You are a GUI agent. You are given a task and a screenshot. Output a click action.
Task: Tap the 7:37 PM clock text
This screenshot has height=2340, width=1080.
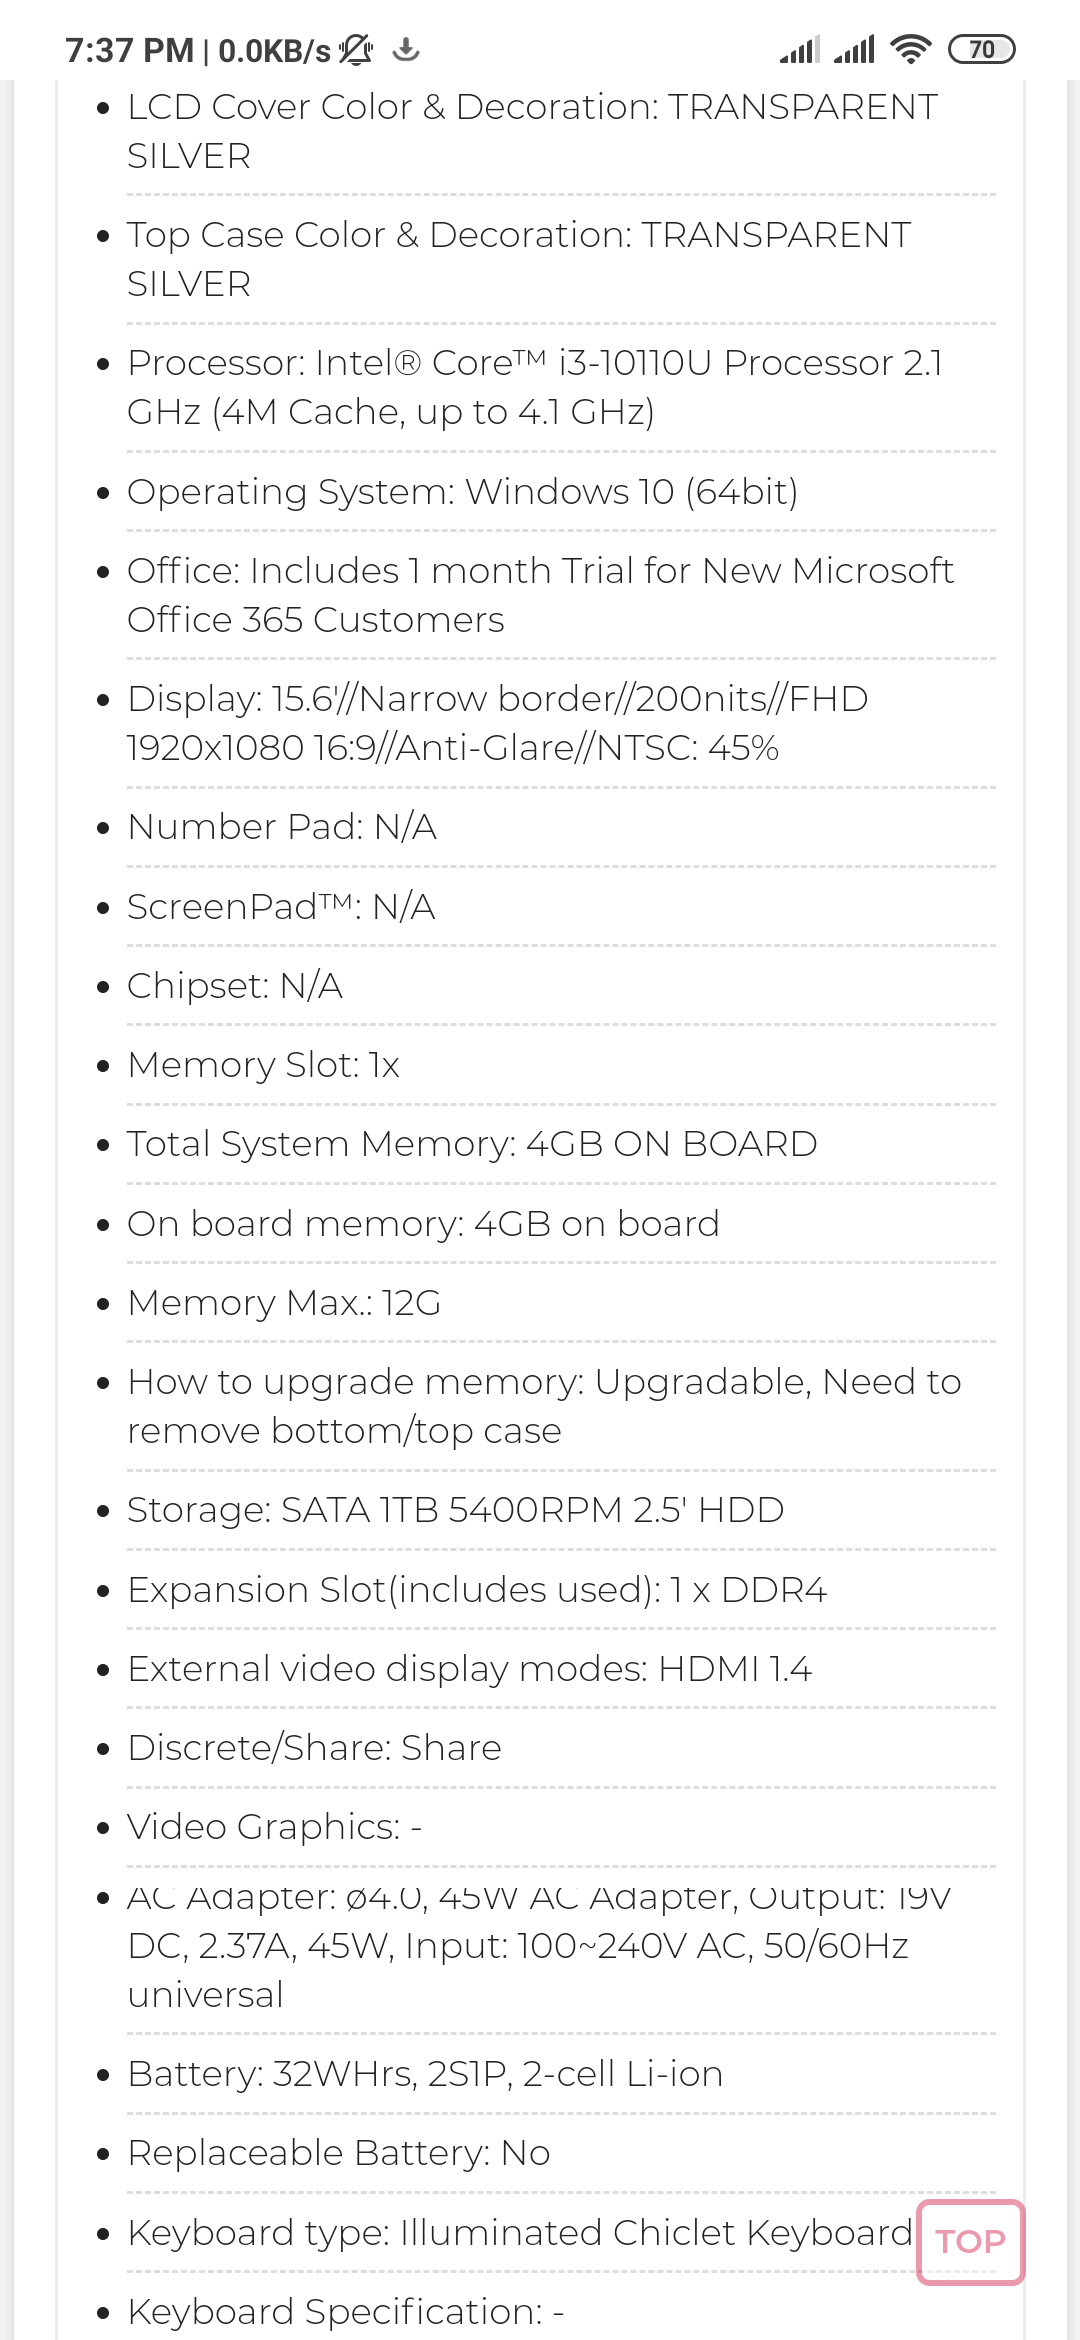tap(129, 50)
